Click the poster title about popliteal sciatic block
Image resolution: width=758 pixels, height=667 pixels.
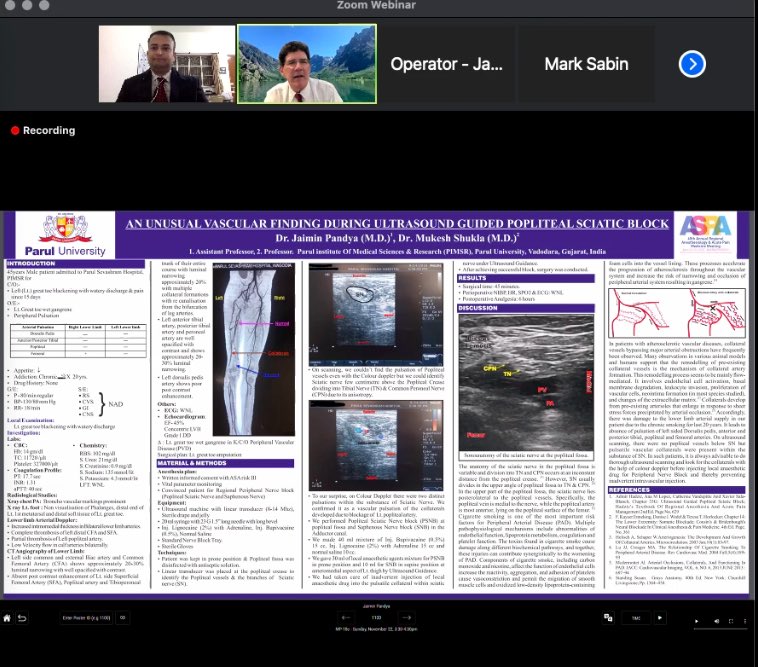pos(397,224)
